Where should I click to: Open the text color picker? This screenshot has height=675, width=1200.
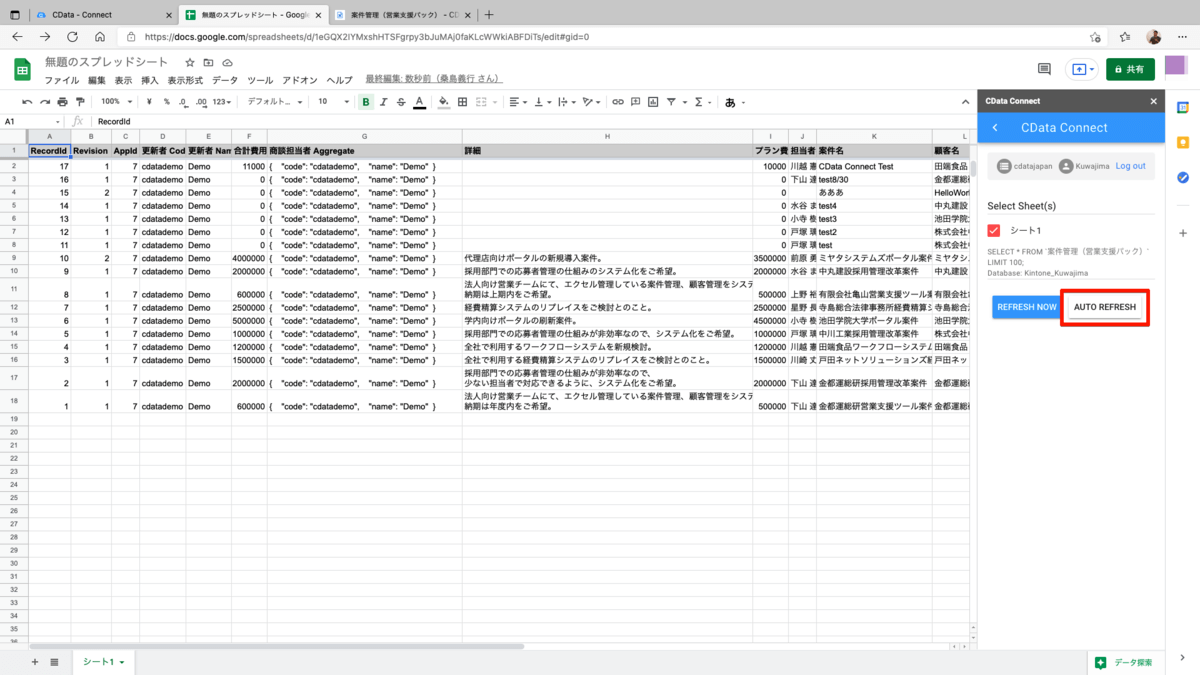point(419,102)
